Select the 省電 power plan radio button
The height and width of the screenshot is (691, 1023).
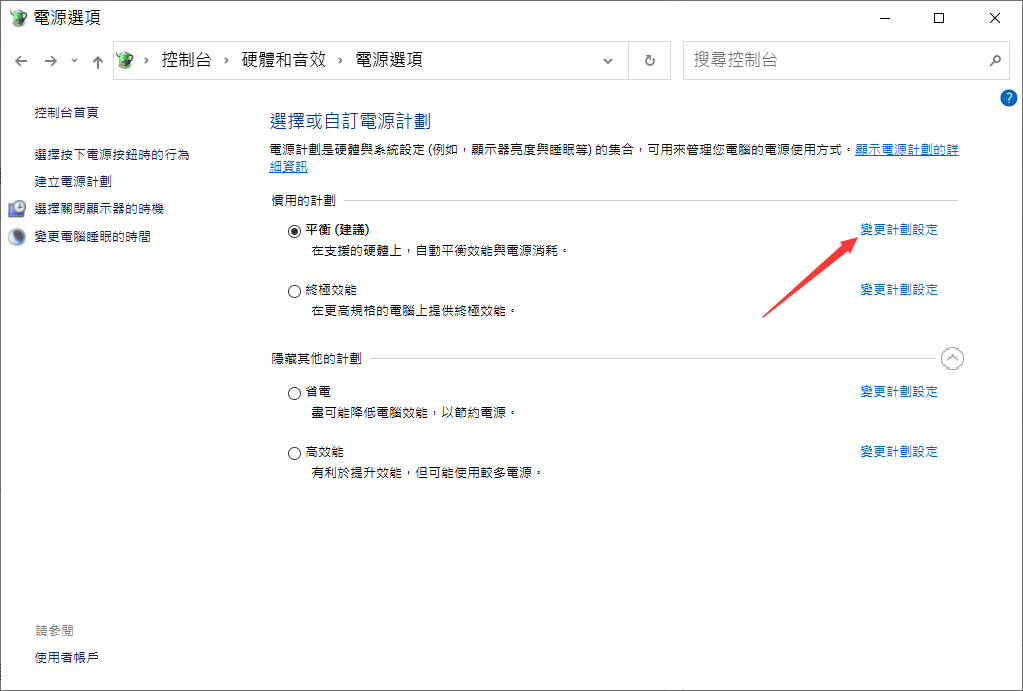pos(294,393)
